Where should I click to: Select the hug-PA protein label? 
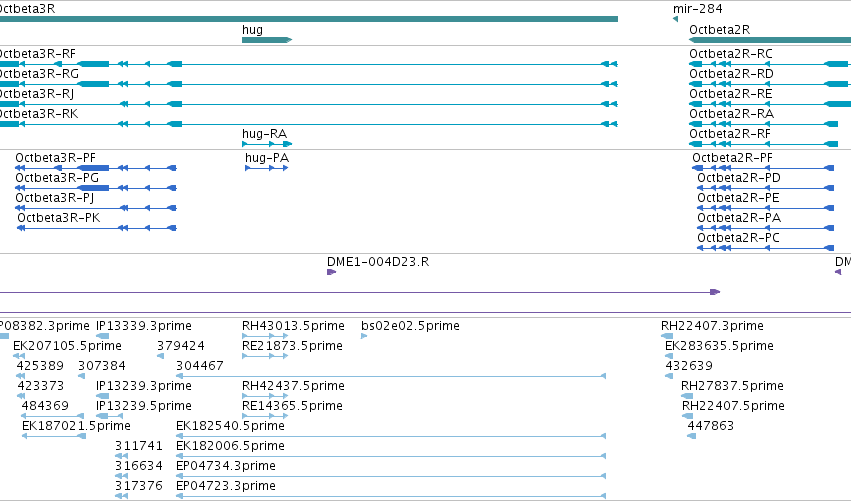(266, 158)
